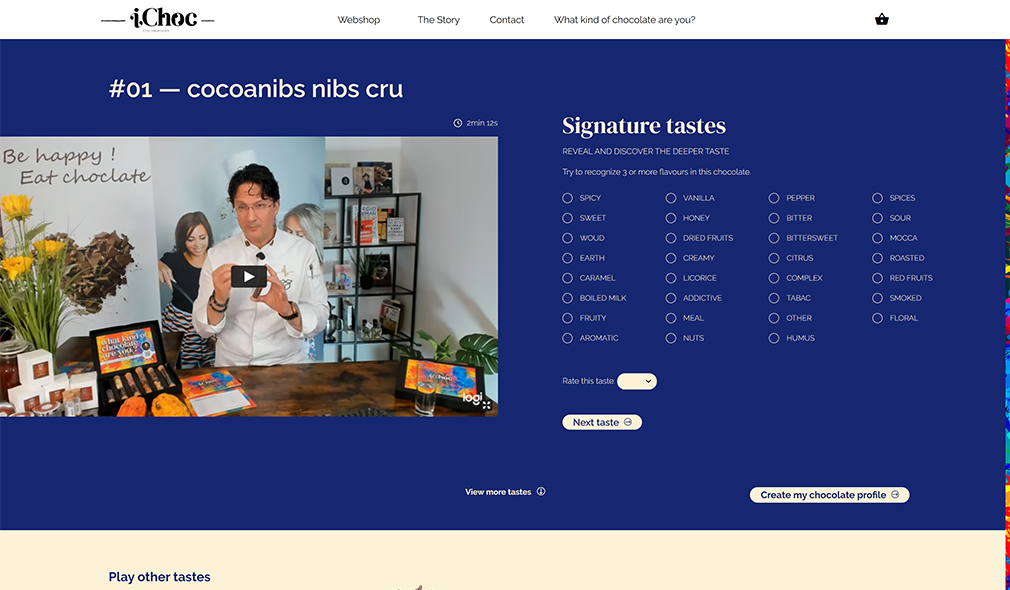The width and height of the screenshot is (1010, 590).
Task: Select the RED FRUITS flavour
Action: tap(877, 278)
